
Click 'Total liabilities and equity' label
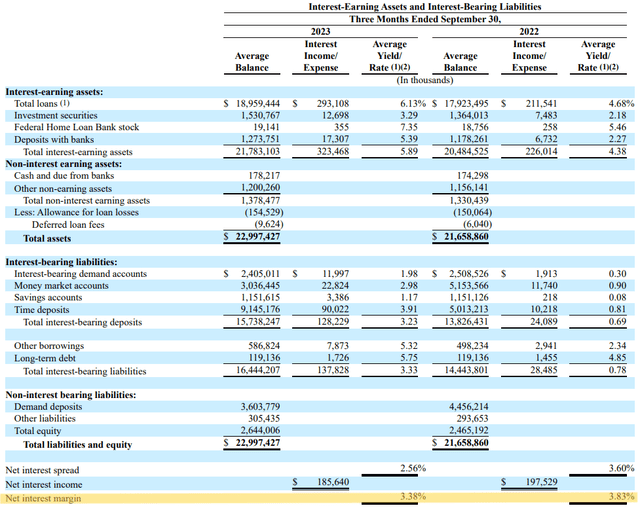(x=78, y=444)
